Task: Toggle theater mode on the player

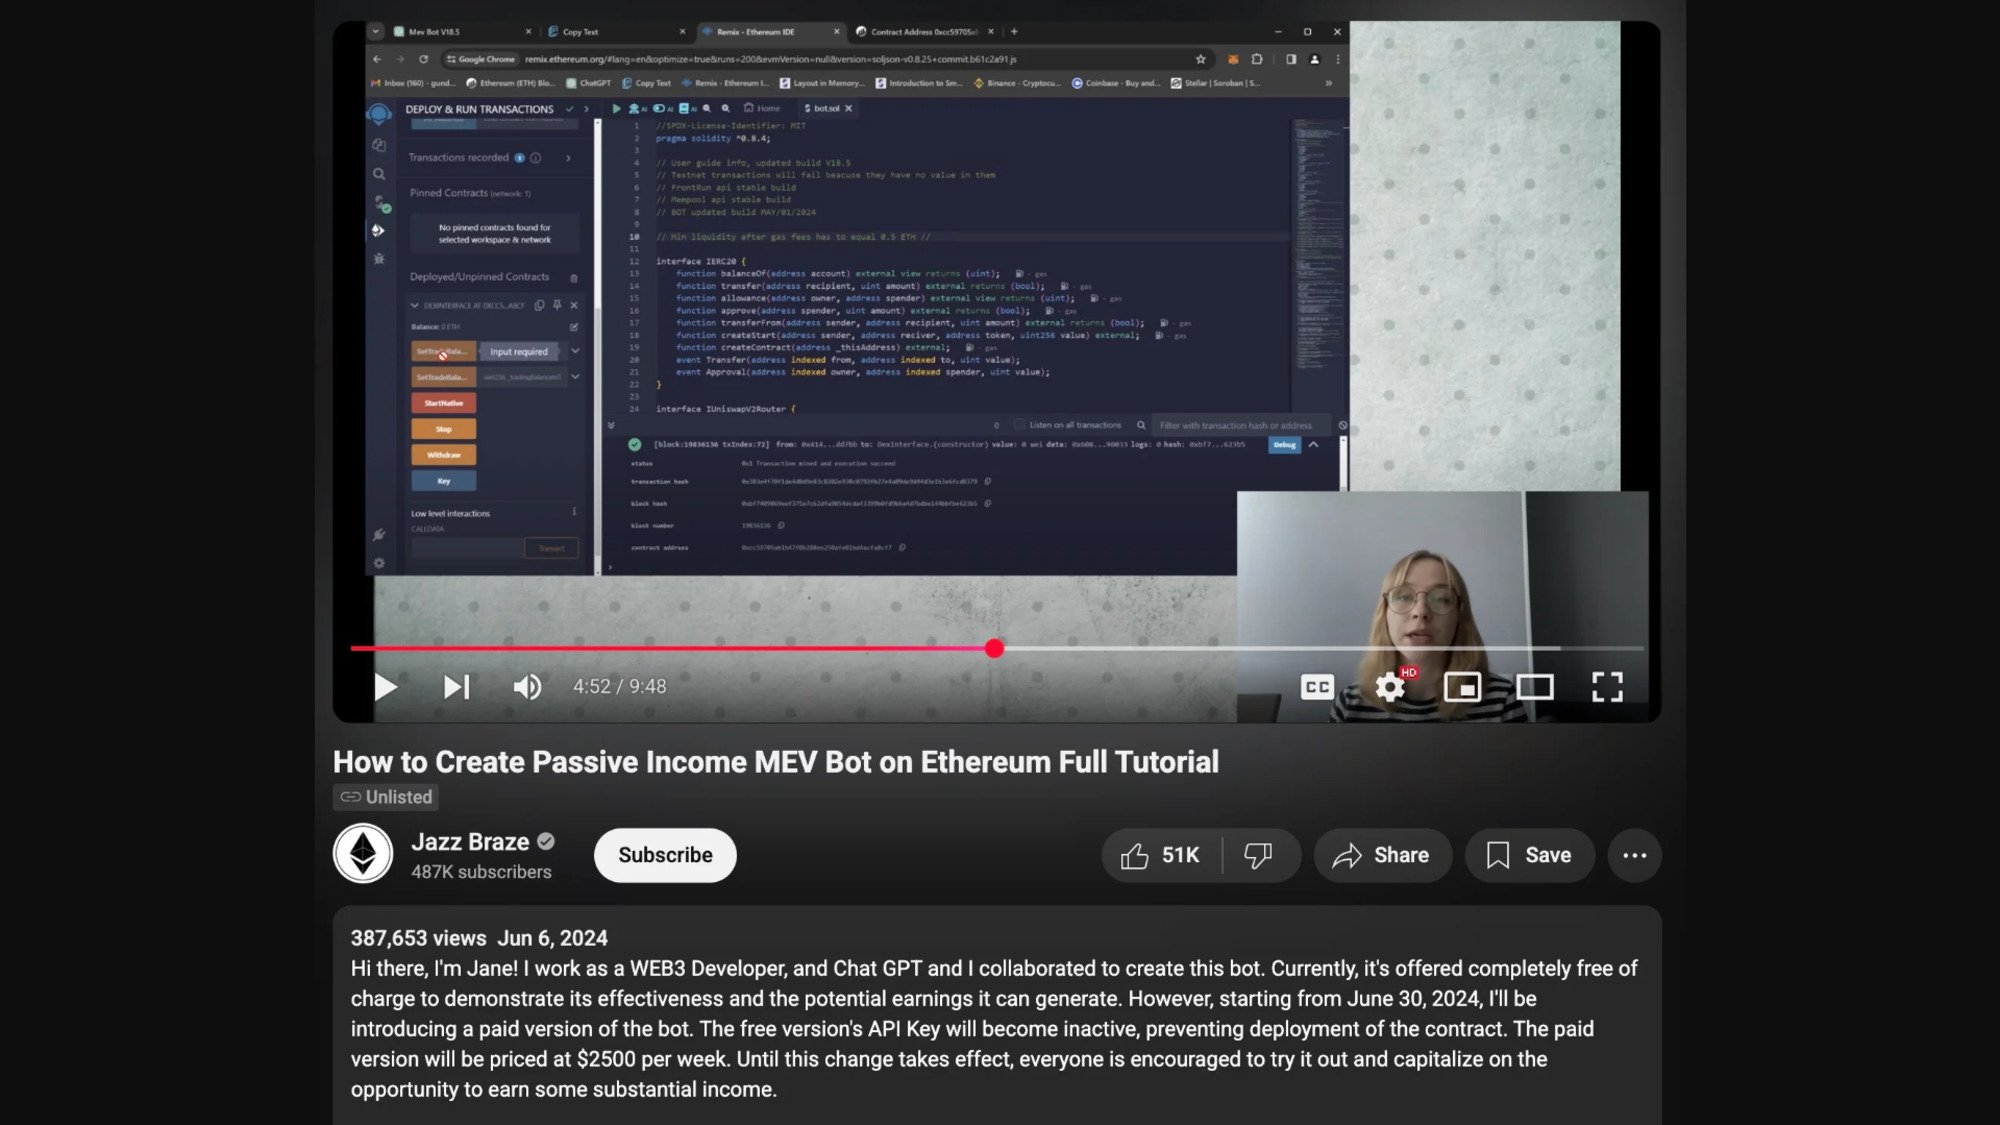Action: click(x=1536, y=687)
